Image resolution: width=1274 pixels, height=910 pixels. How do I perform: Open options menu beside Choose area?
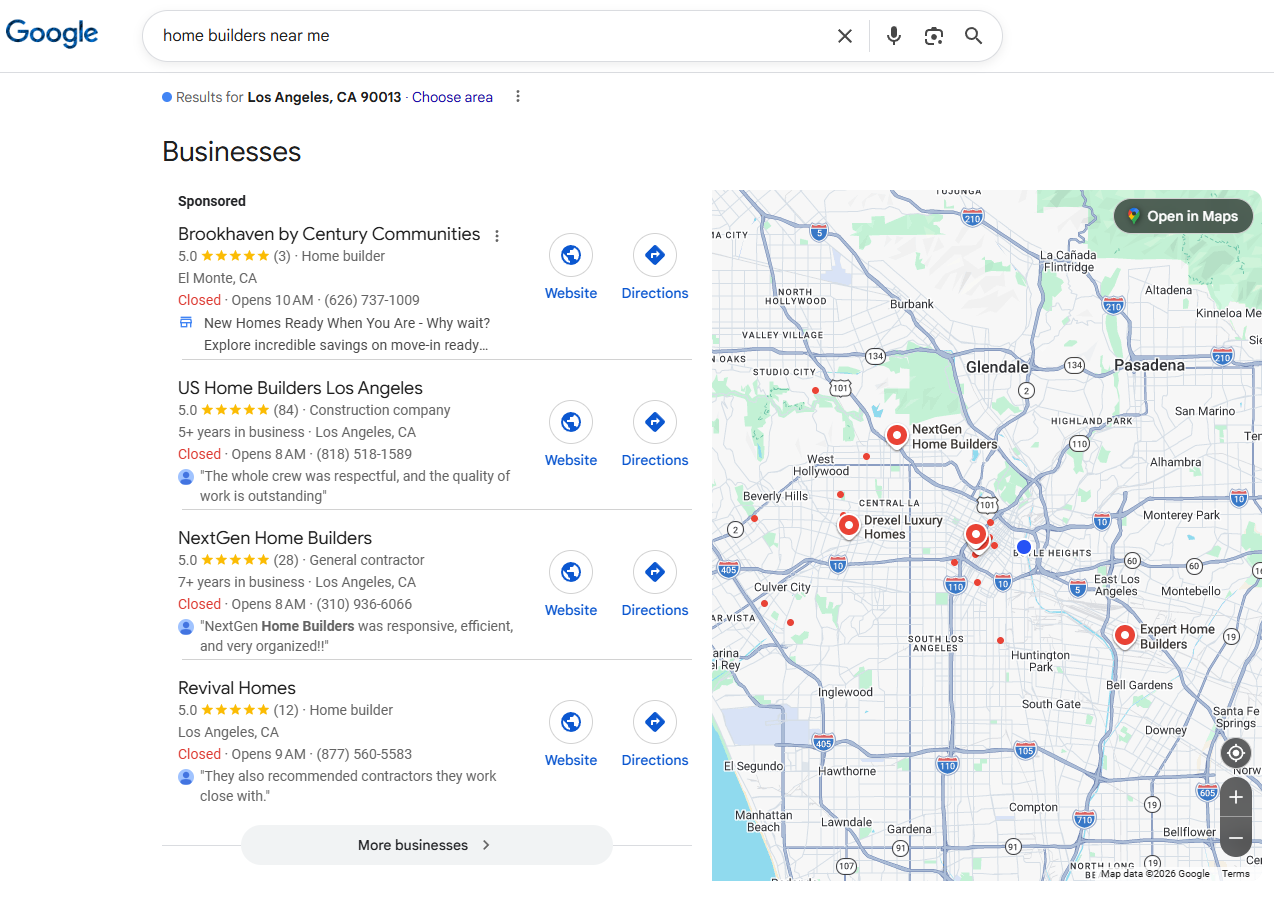pos(517,97)
